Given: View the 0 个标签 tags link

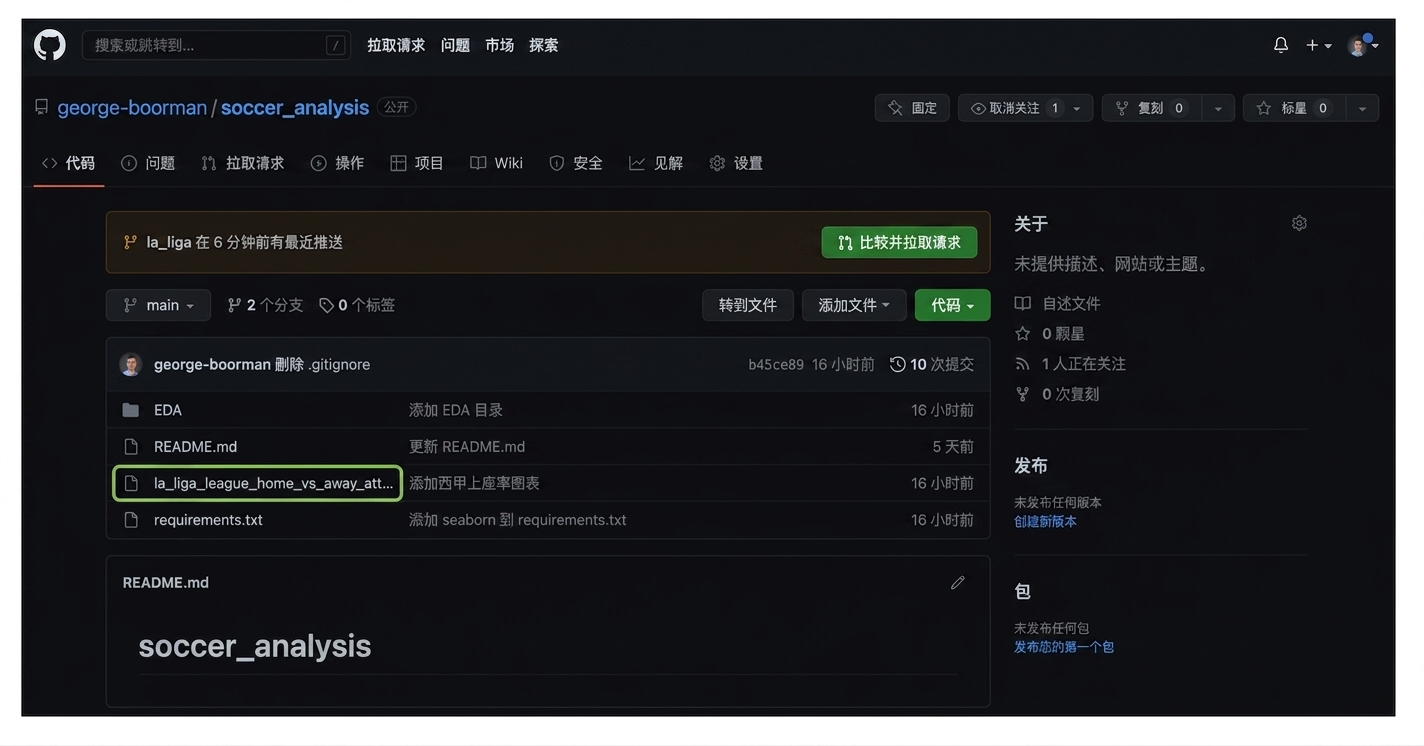Looking at the screenshot, I should (x=357, y=305).
